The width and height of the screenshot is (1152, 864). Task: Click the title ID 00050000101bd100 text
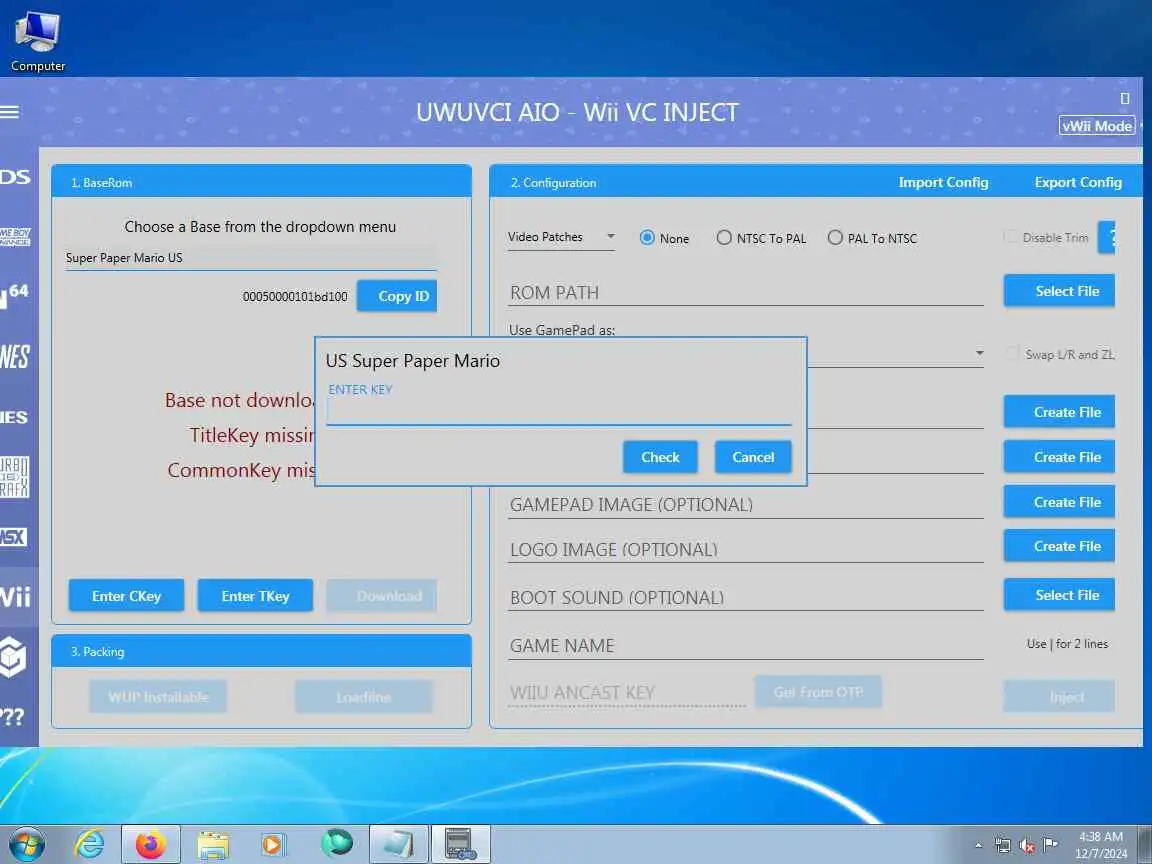(x=295, y=297)
